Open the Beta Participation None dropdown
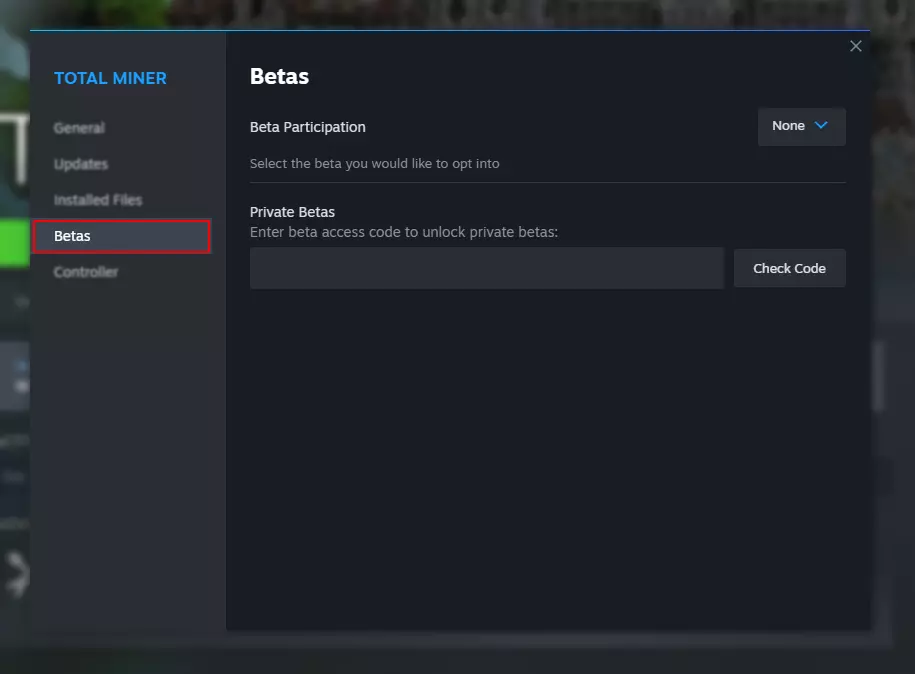Screen dimensions: 915x674 (x=801, y=126)
